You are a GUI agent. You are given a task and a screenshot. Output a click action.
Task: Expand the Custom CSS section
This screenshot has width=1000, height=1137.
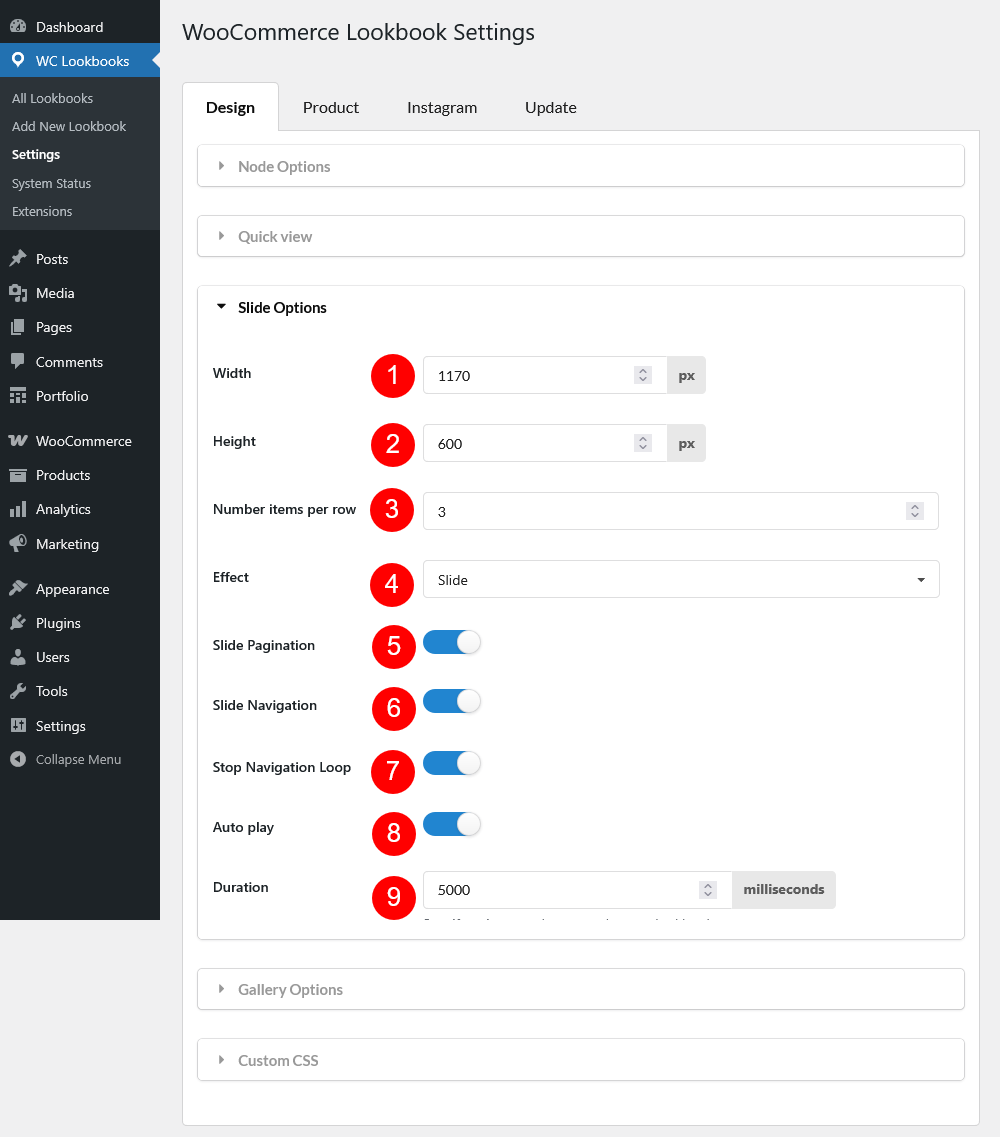pyautogui.click(x=580, y=1060)
